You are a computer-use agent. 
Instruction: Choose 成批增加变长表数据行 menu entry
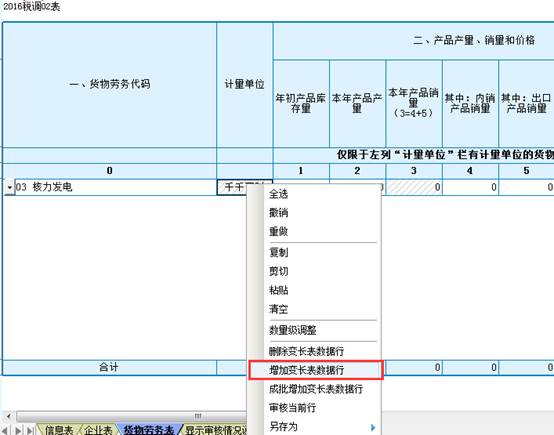click(x=316, y=389)
